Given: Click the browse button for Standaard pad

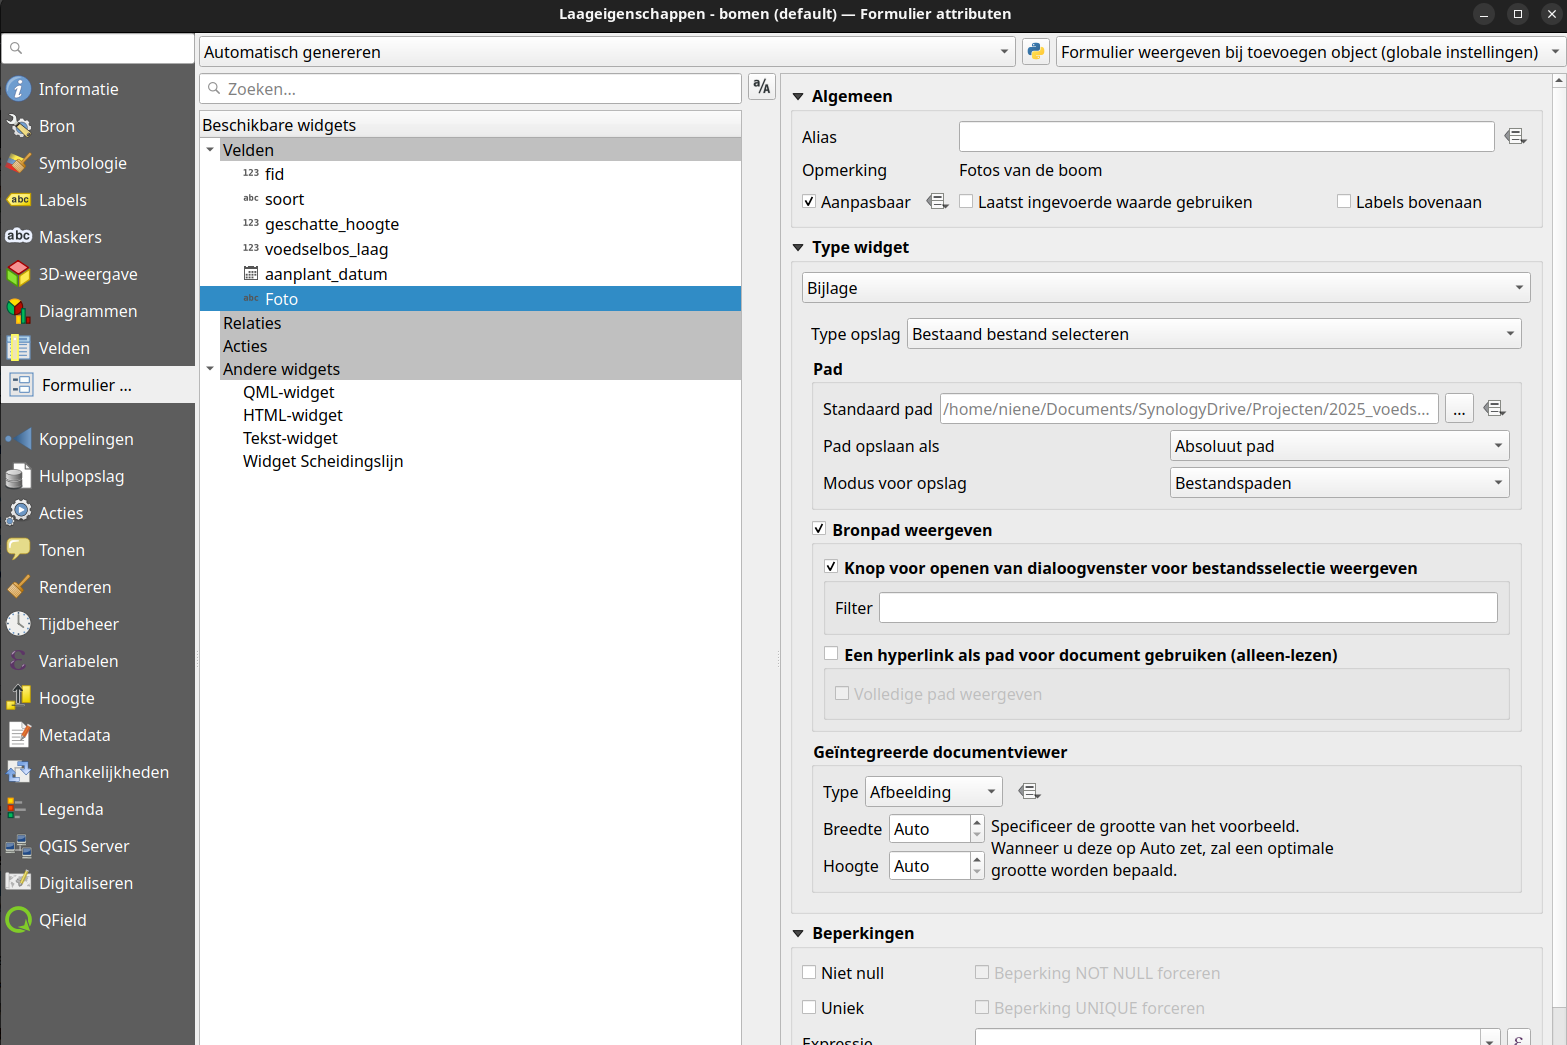Looking at the screenshot, I should 1459,409.
